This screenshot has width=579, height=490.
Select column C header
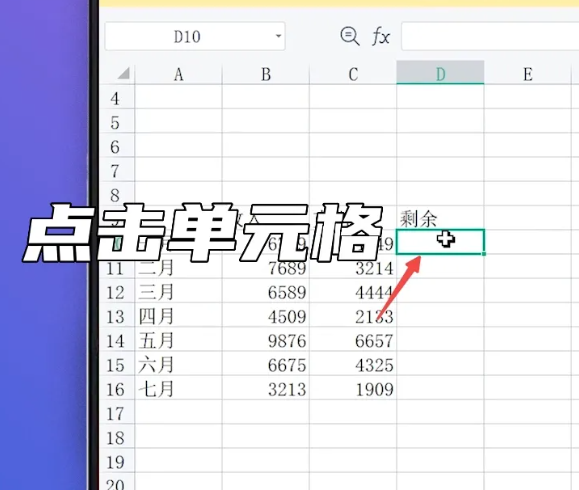tap(353, 74)
